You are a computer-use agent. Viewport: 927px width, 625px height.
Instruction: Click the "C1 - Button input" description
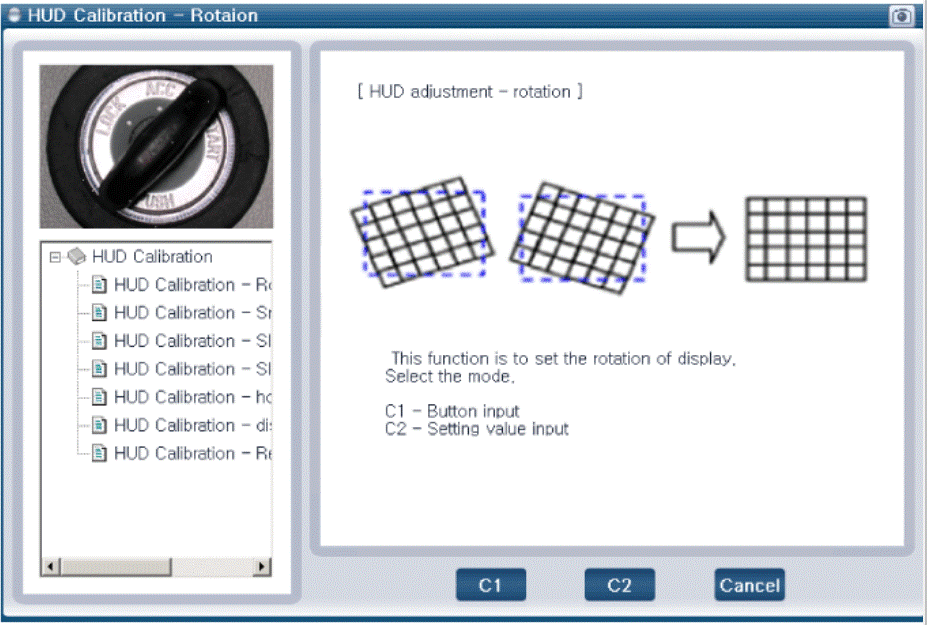(x=452, y=411)
